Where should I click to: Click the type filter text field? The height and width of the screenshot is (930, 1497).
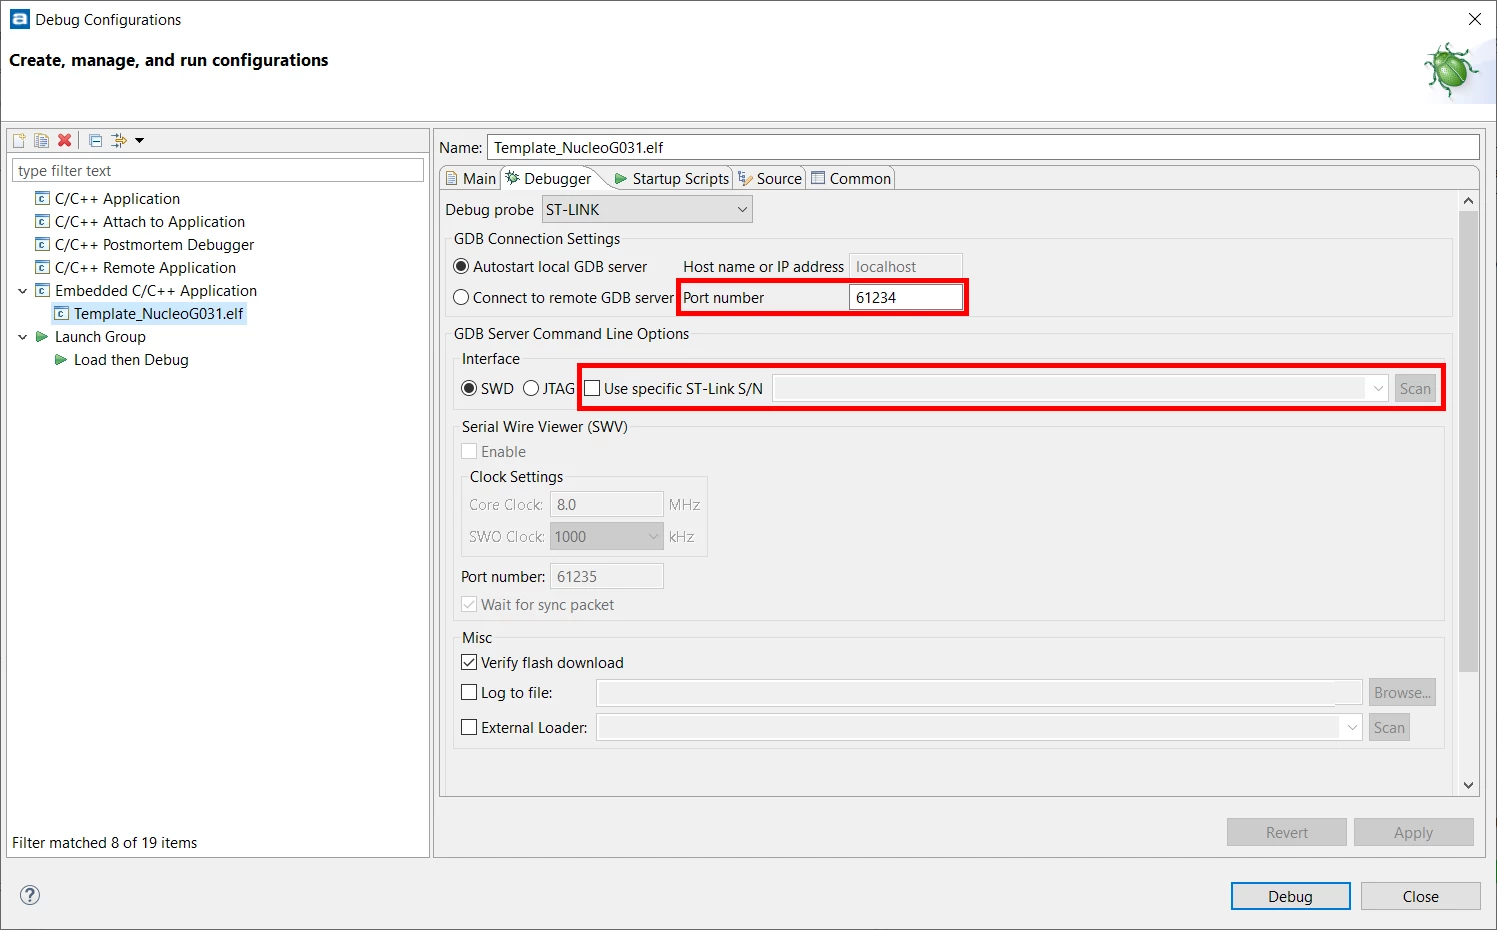click(x=218, y=170)
